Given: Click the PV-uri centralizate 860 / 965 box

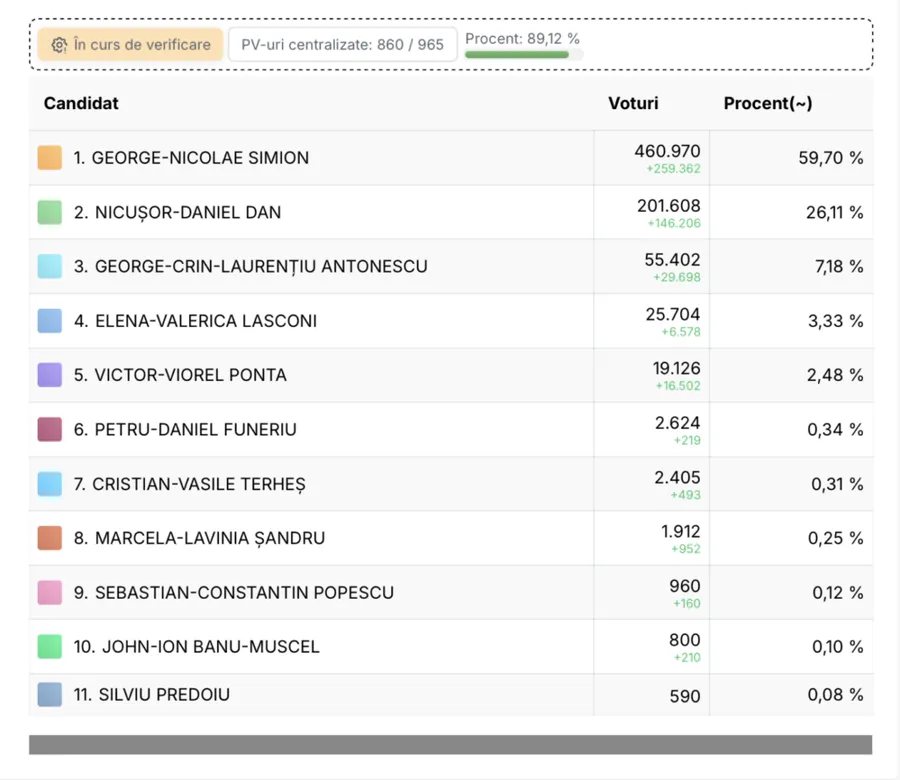Looking at the screenshot, I should 343,45.
